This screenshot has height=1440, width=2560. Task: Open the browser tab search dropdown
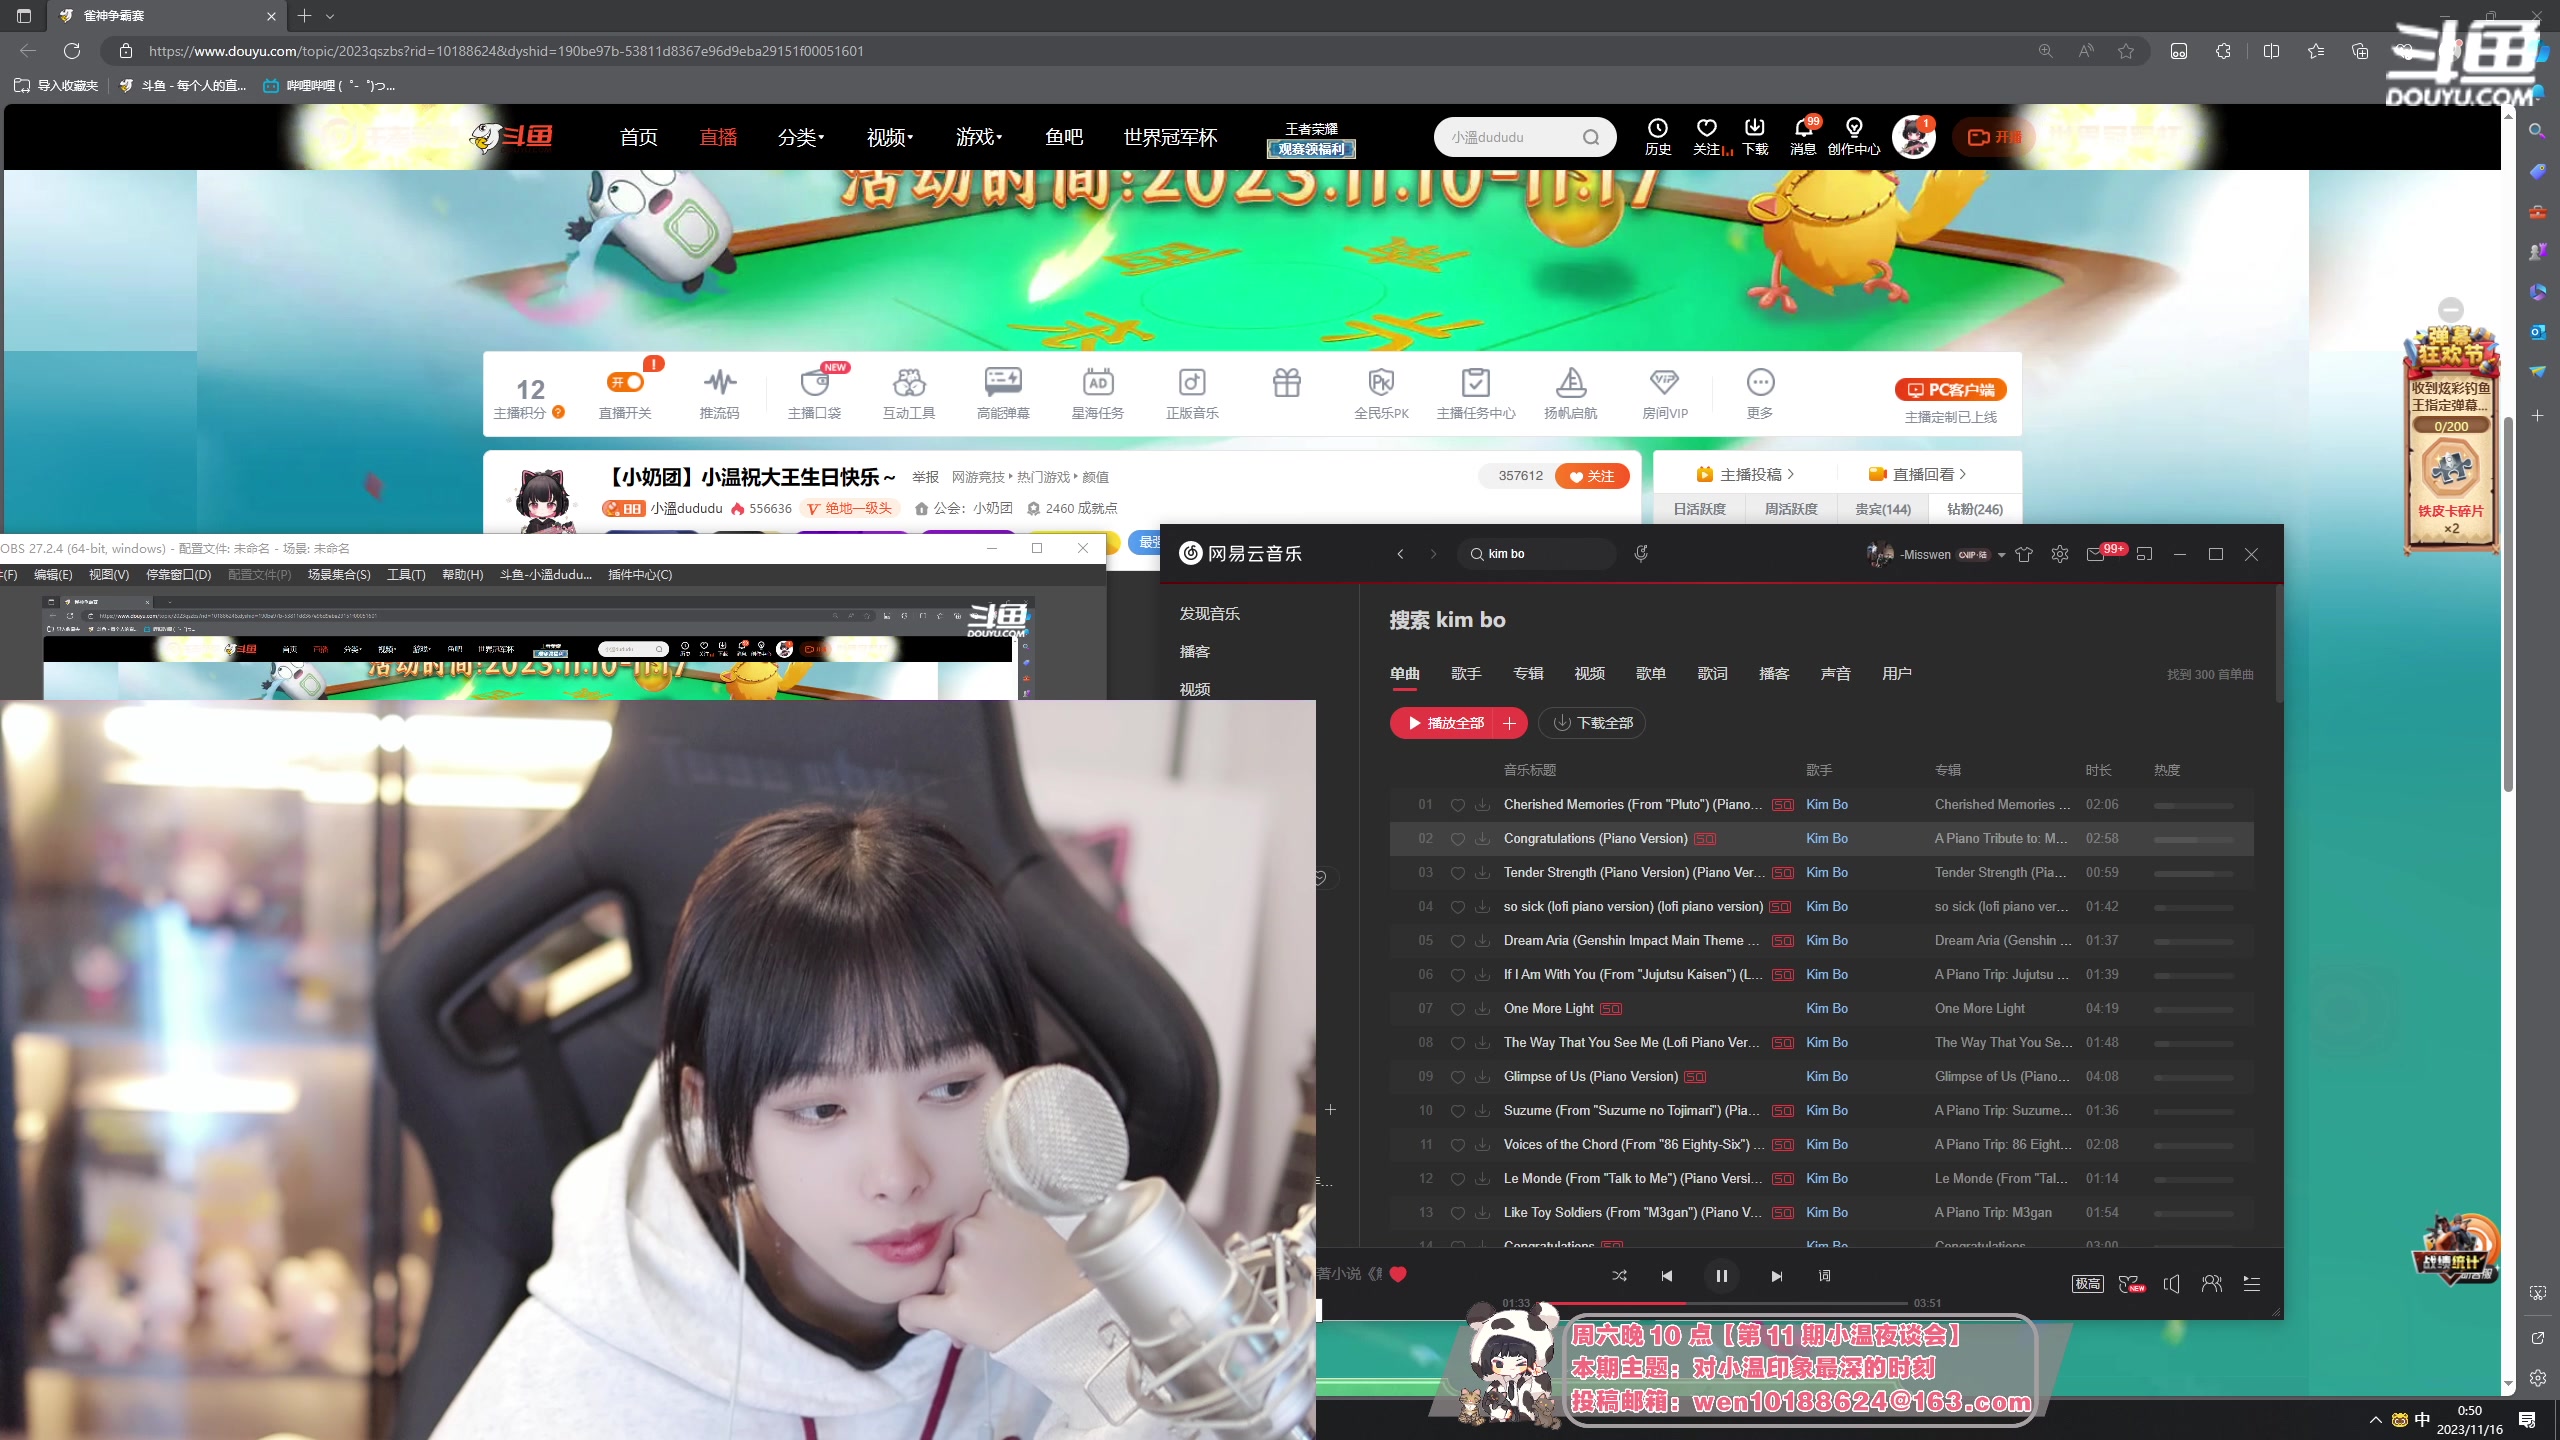[330, 16]
